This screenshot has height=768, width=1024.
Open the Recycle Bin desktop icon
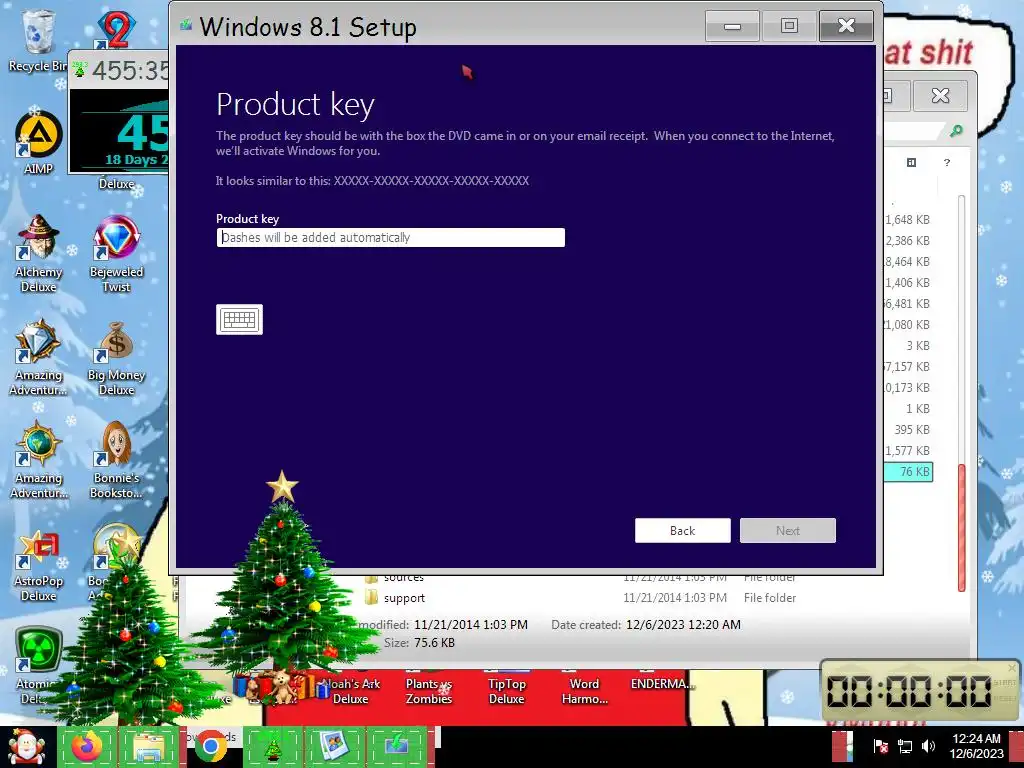coord(37,40)
